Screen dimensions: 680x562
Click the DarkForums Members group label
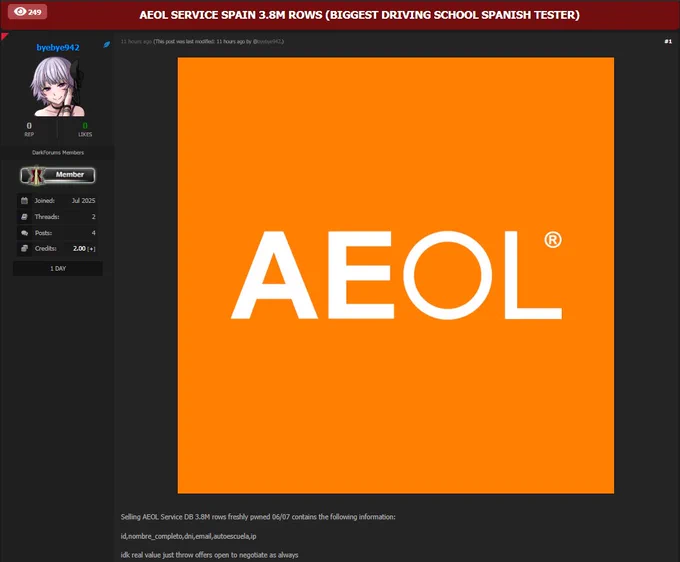(58, 153)
